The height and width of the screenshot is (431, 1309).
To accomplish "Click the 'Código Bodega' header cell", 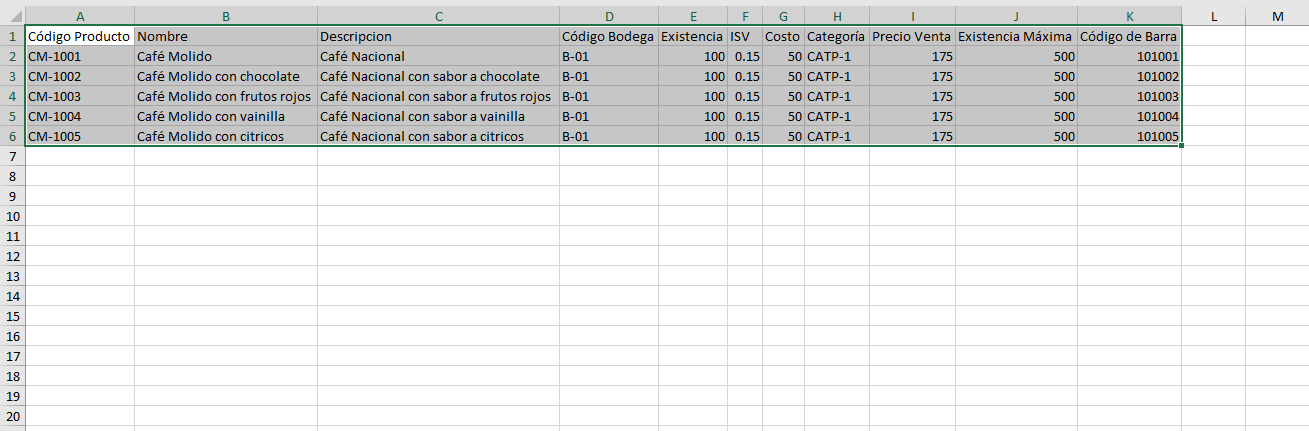I will click(609, 36).
